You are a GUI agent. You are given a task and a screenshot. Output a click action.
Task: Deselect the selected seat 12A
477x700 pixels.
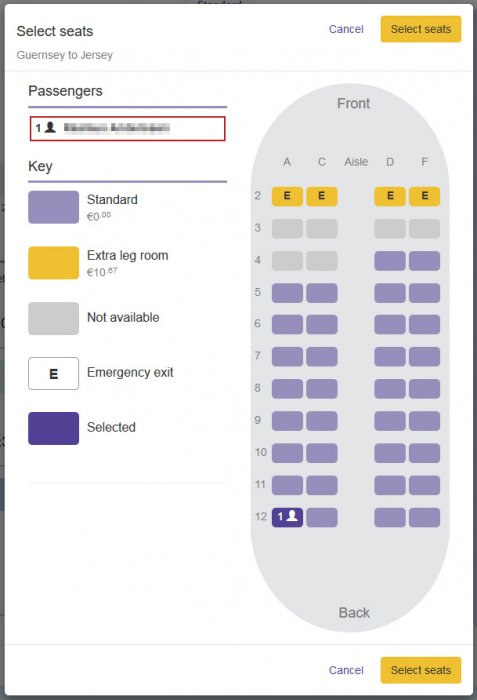287,517
